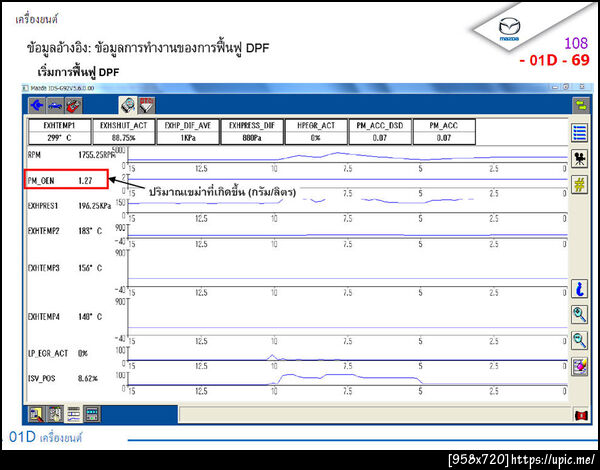The width and height of the screenshot is (600, 470).
Task: Click the video camera recording icon
Action: pos(579,158)
